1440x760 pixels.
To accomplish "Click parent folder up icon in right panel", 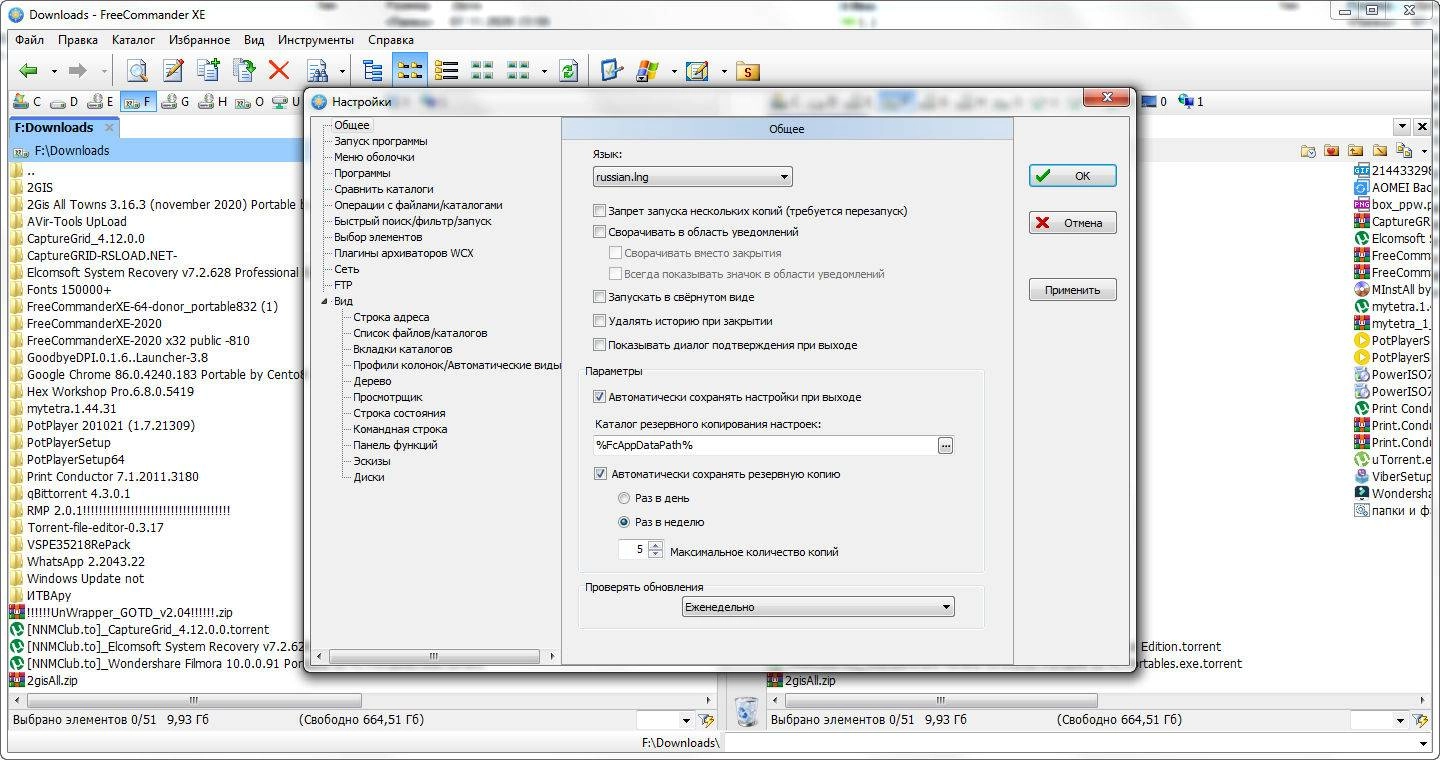I will coord(1355,151).
